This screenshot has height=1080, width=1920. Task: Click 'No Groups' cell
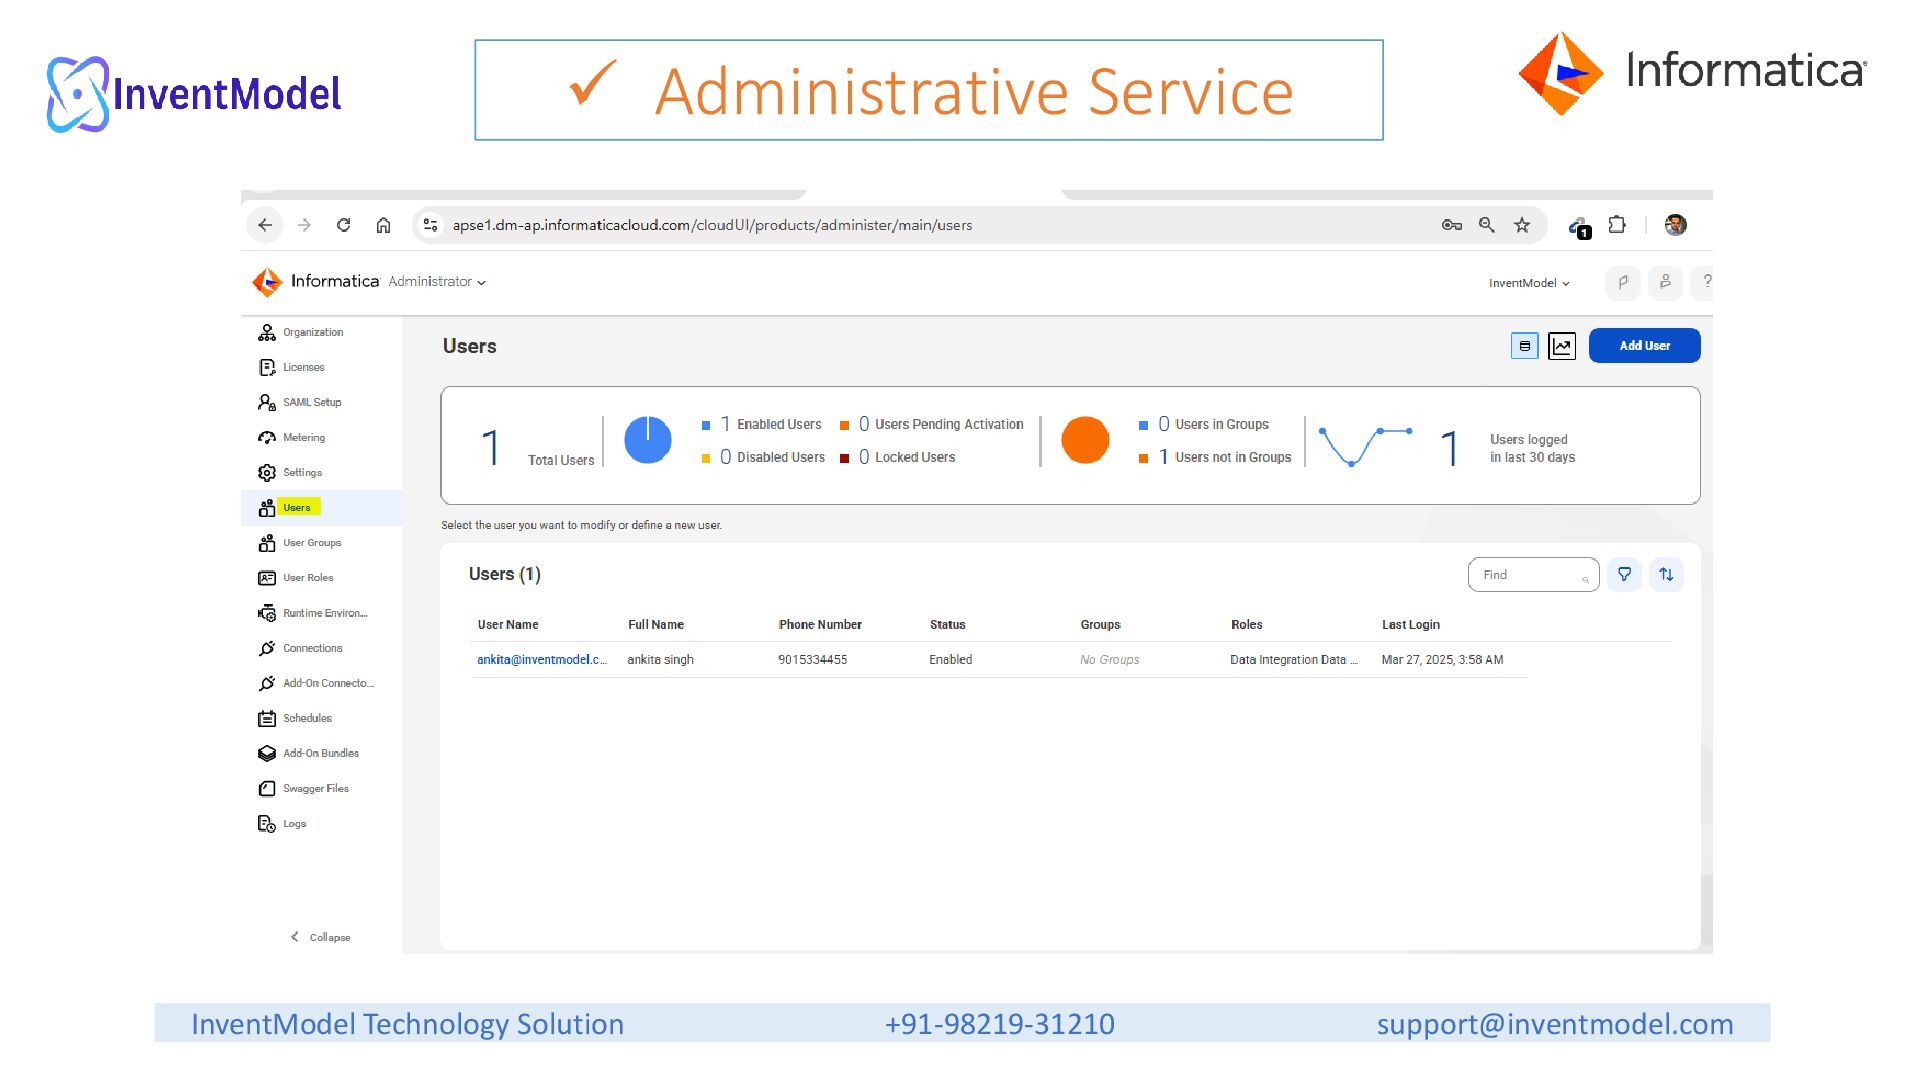[1109, 660]
